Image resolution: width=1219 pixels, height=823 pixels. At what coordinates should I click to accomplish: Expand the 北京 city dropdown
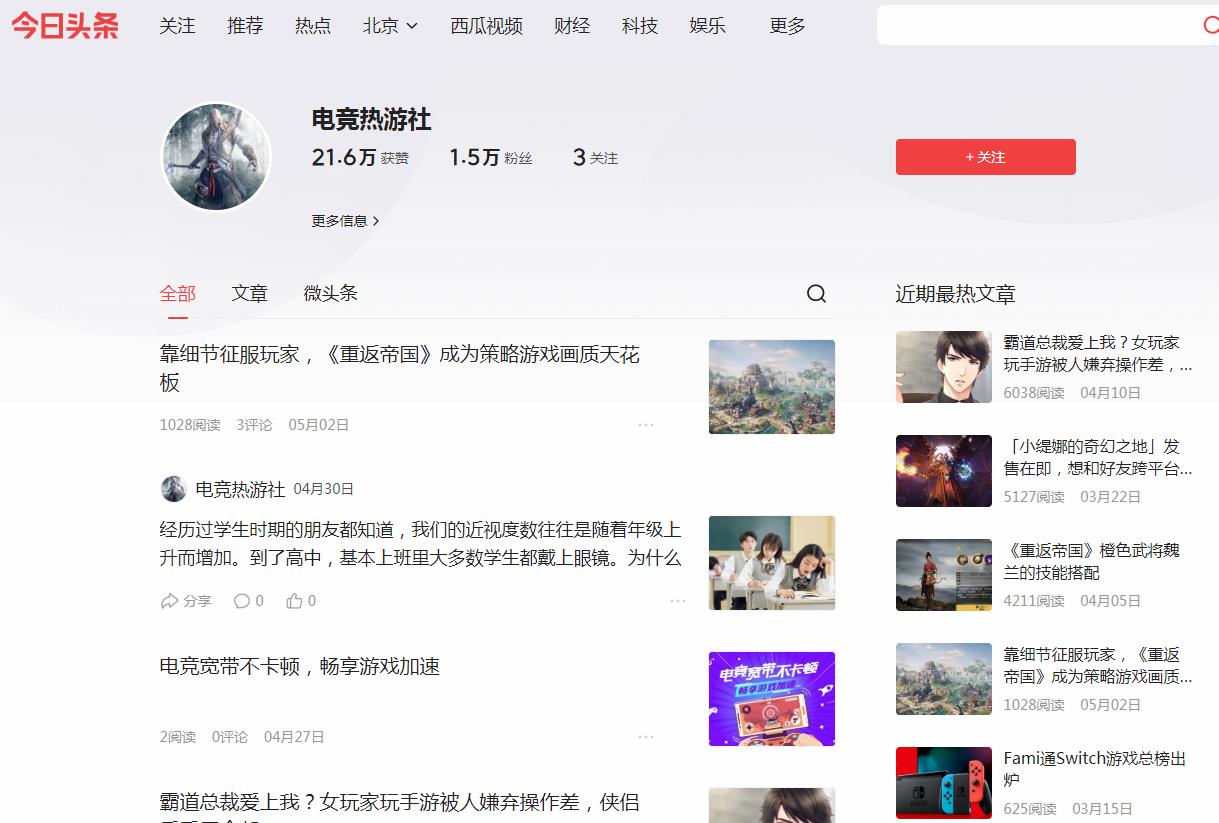pyautogui.click(x=390, y=26)
